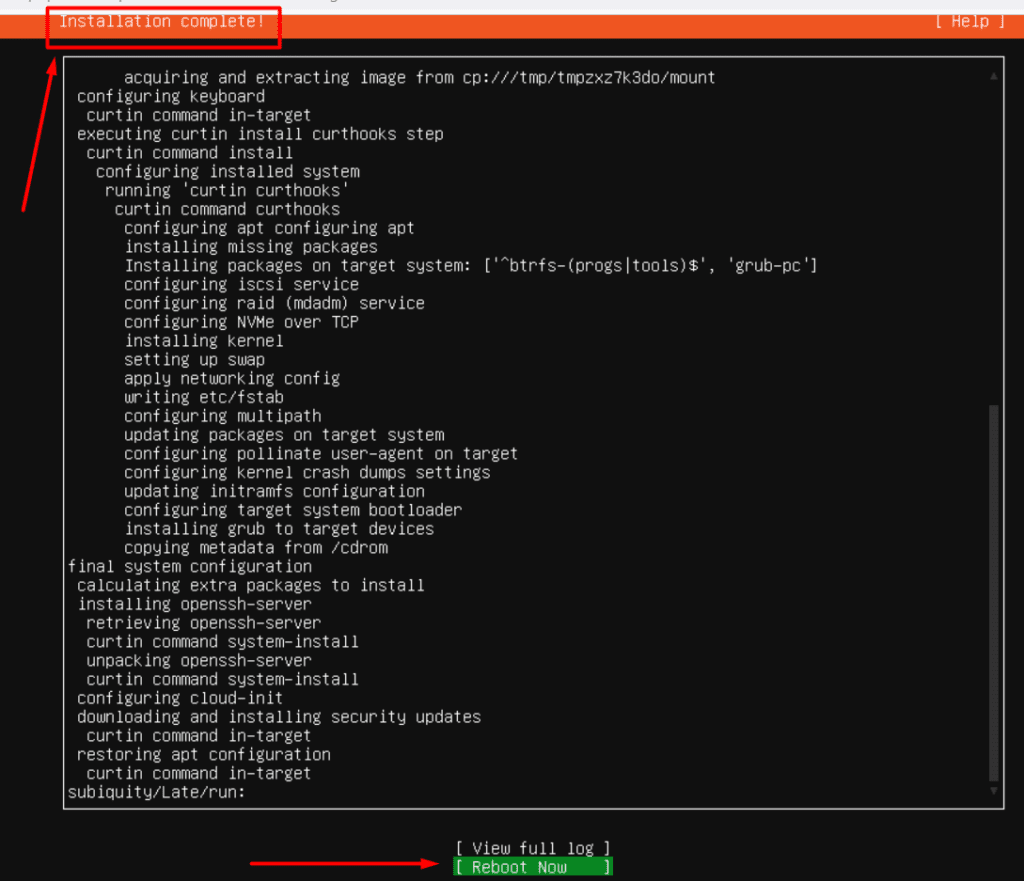The image size is (1024, 881).
Task: Click the 'subiquity/Late/run:' log line
Action: [156, 792]
